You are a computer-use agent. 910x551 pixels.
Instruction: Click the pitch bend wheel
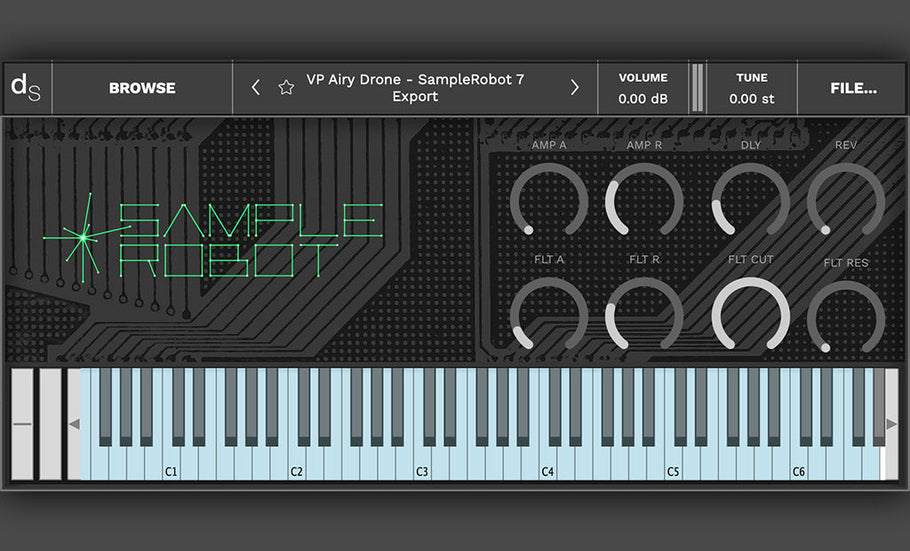[23, 424]
